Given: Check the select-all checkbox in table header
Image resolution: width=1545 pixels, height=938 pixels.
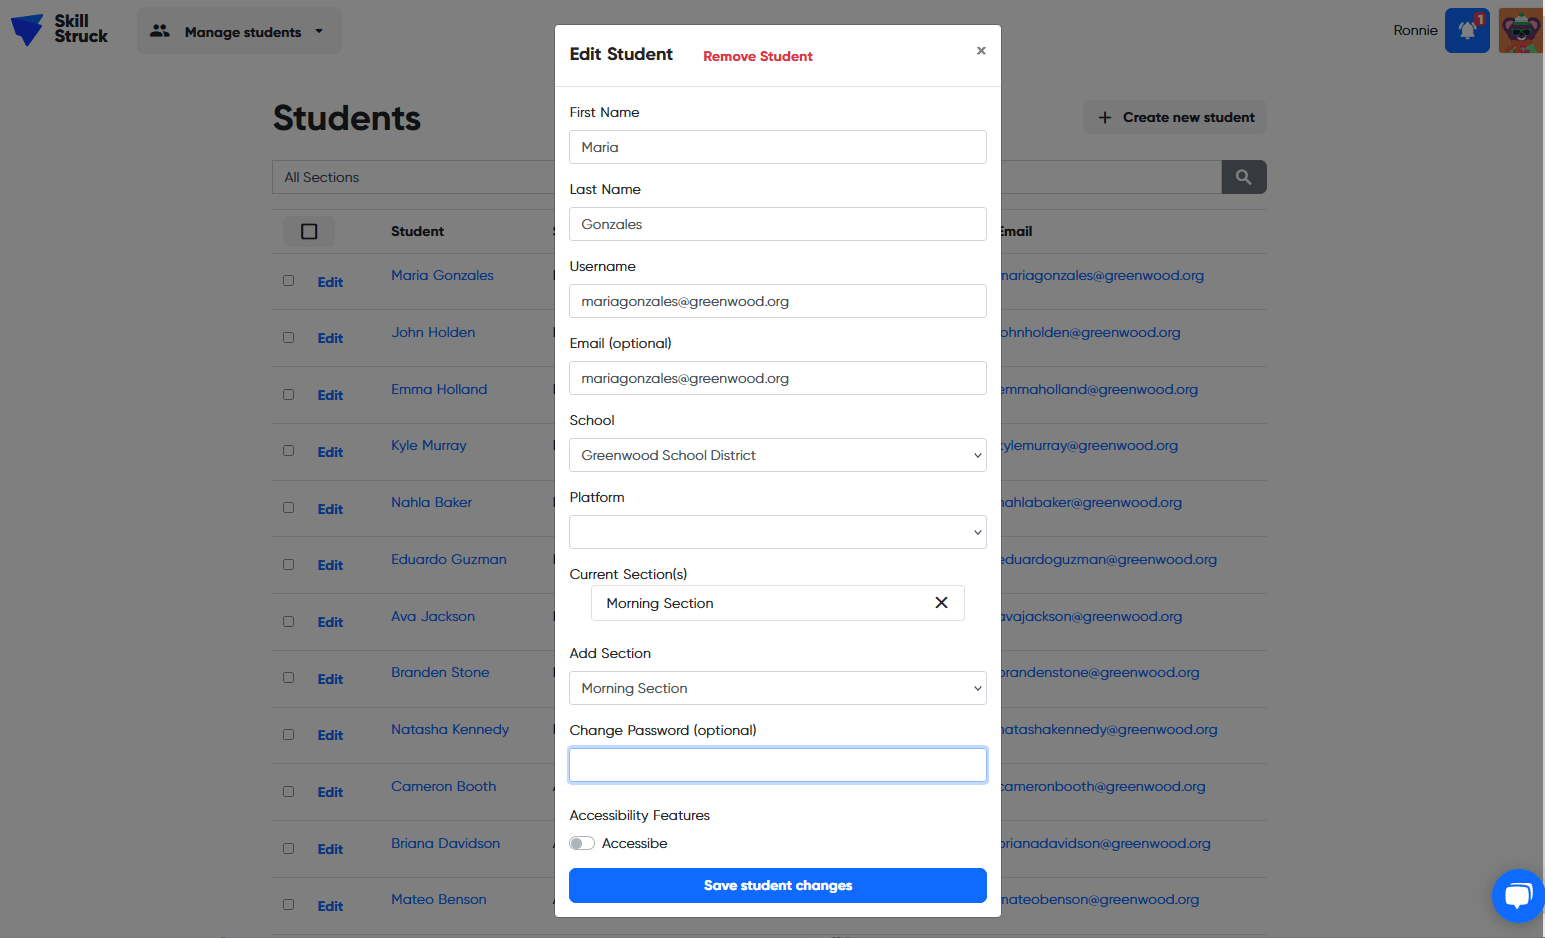Looking at the screenshot, I should click(x=308, y=231).
